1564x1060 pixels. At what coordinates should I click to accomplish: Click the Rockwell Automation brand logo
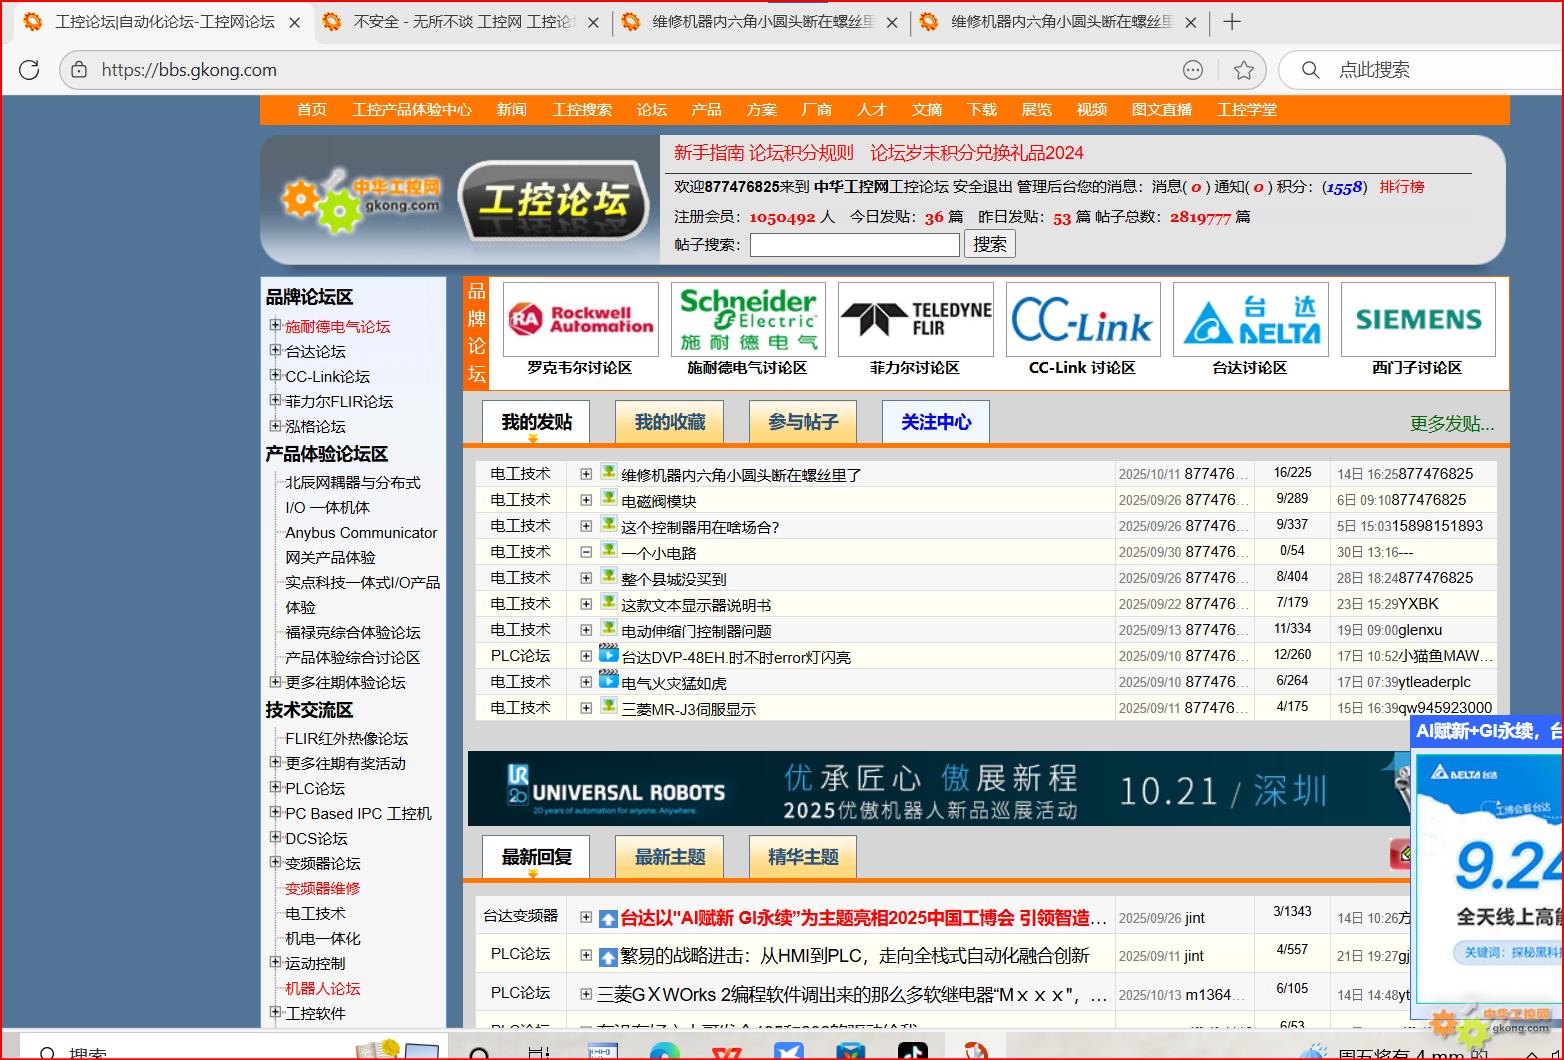tap(580, 320)
